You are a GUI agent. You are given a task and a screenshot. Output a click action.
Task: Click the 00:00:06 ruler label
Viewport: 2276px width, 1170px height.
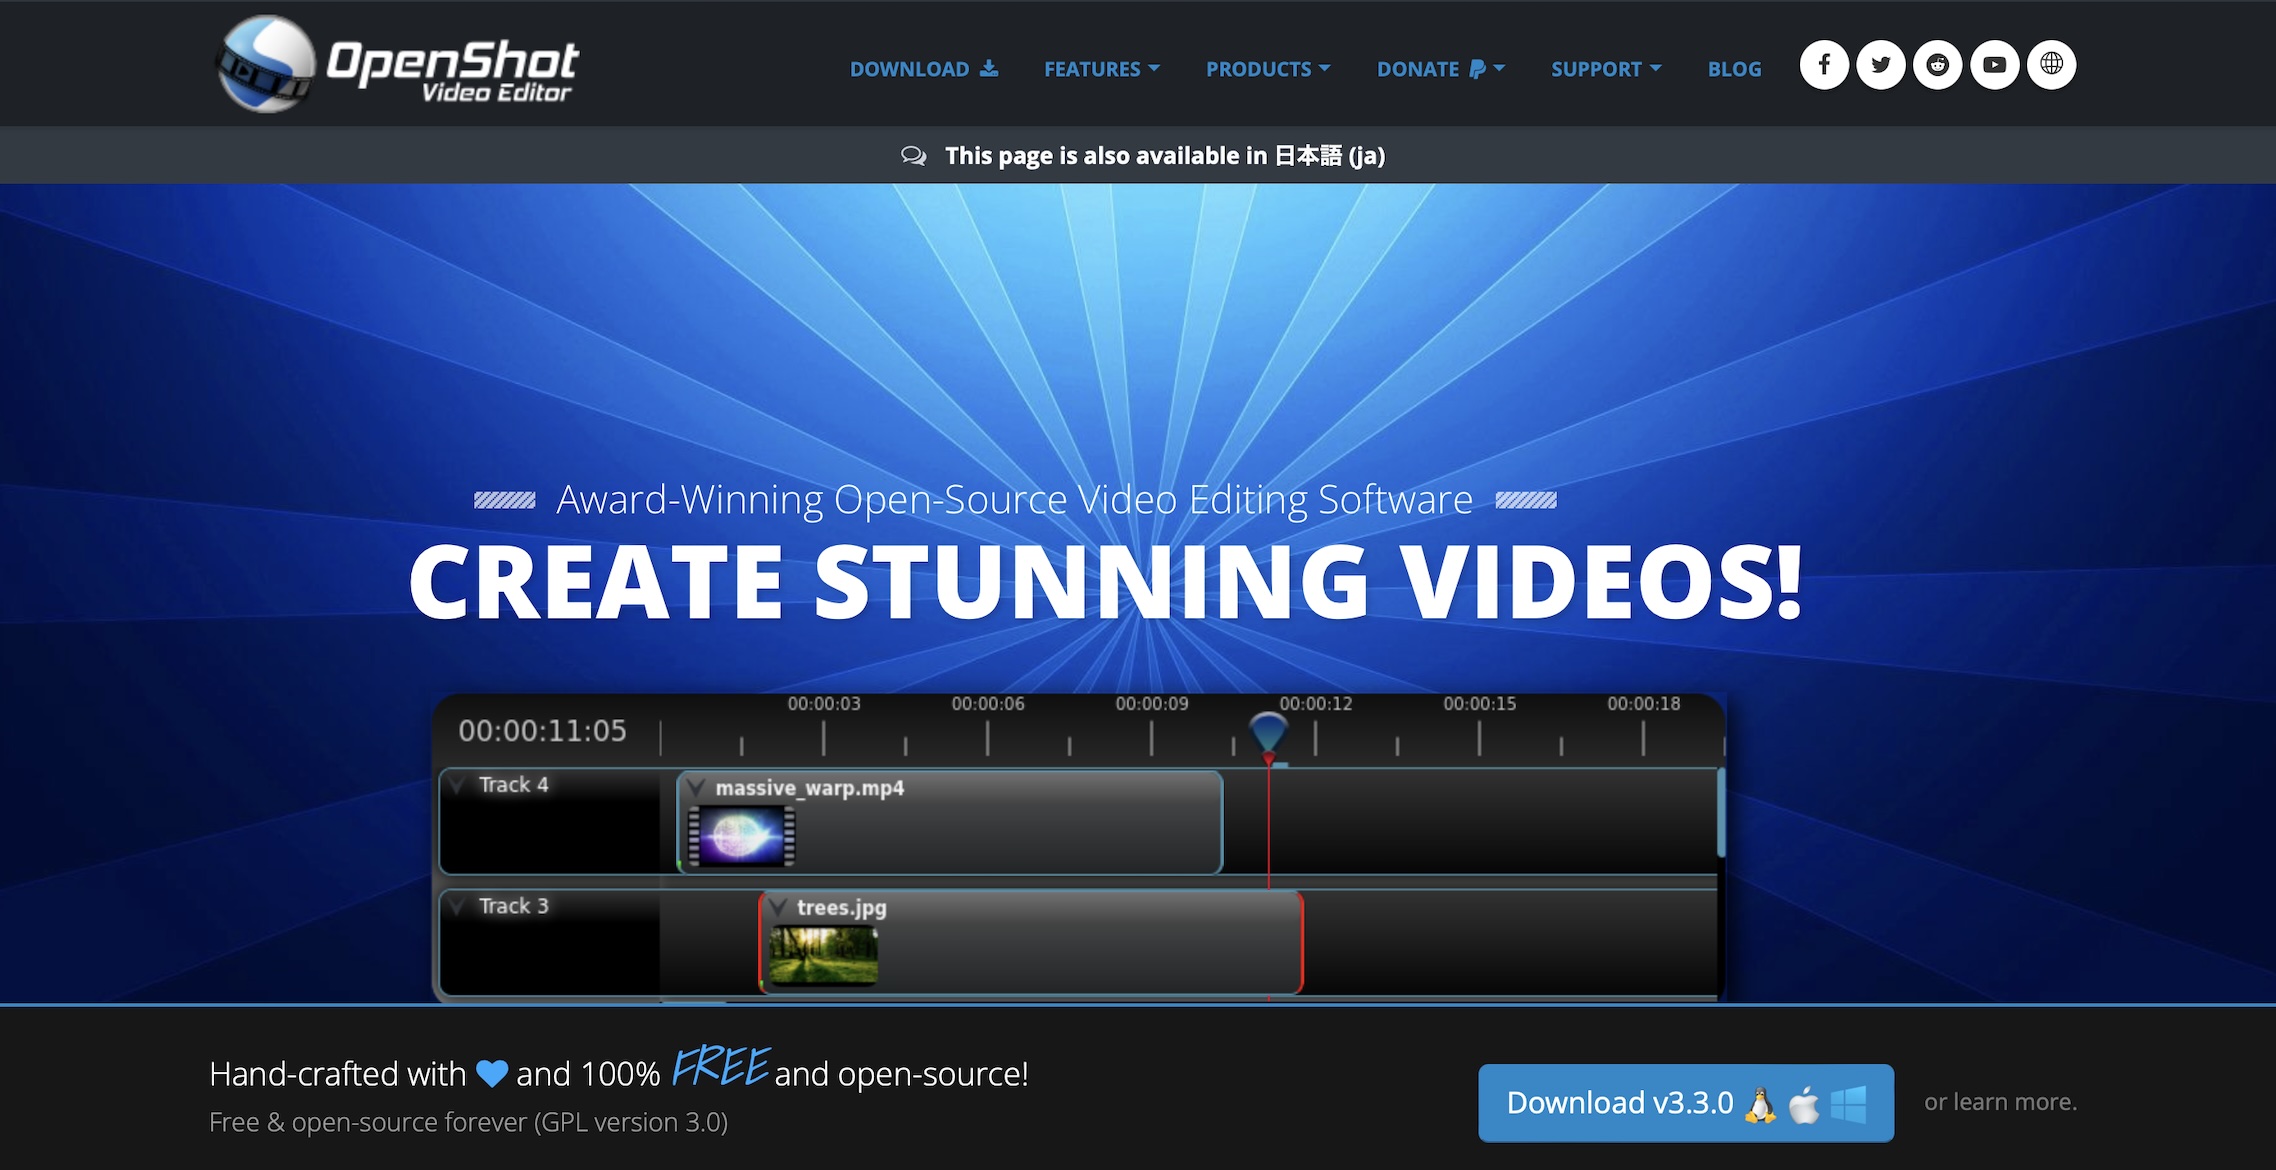click(x=988, y=704)
